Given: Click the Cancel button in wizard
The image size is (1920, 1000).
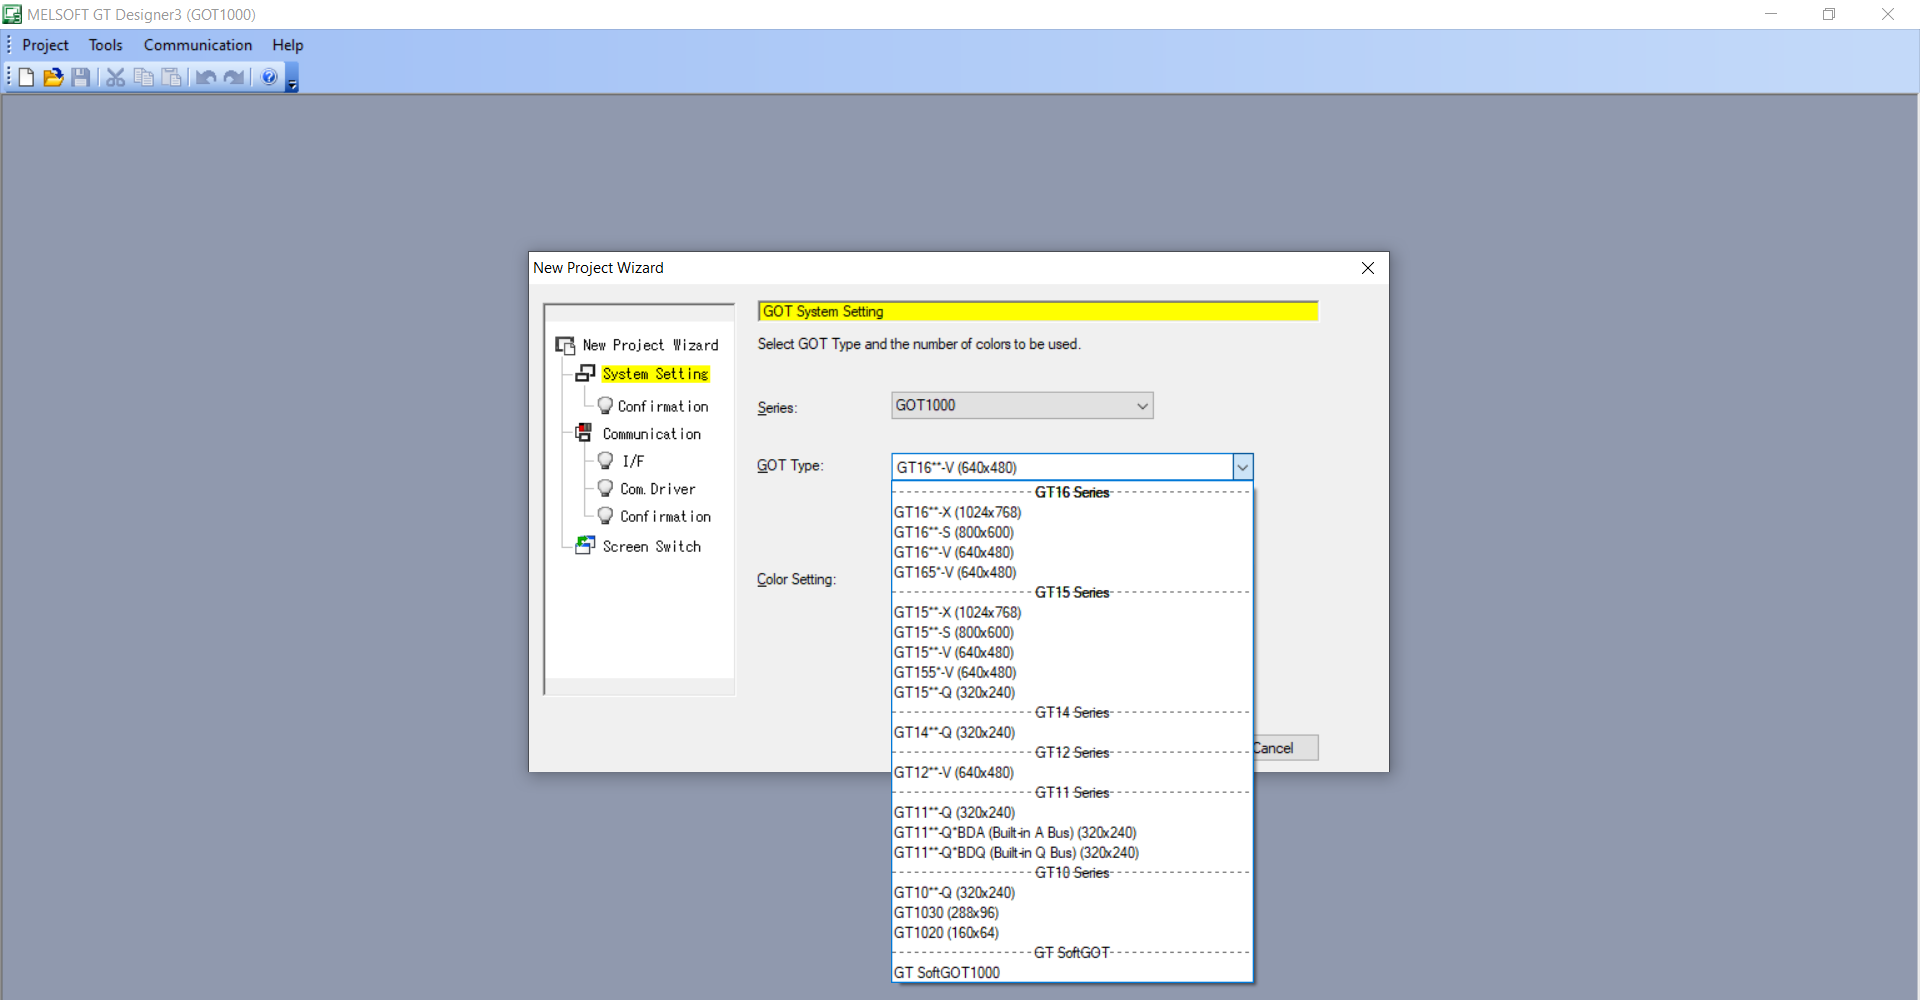Looking at the screenshot, I should (x=1285, y=748).
